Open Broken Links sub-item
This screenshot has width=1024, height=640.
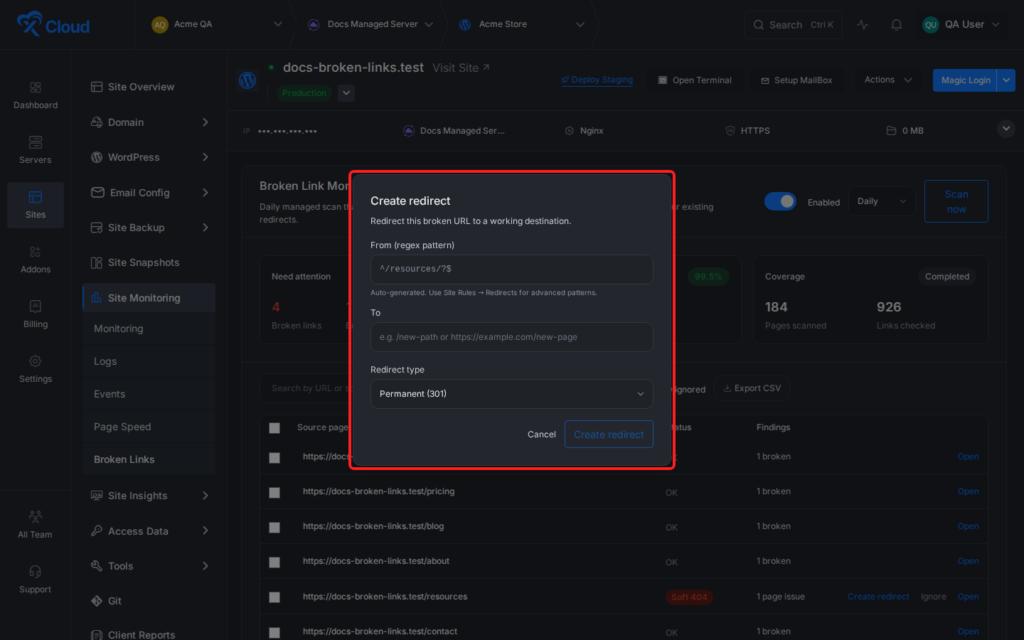click(x=149, y=459)
